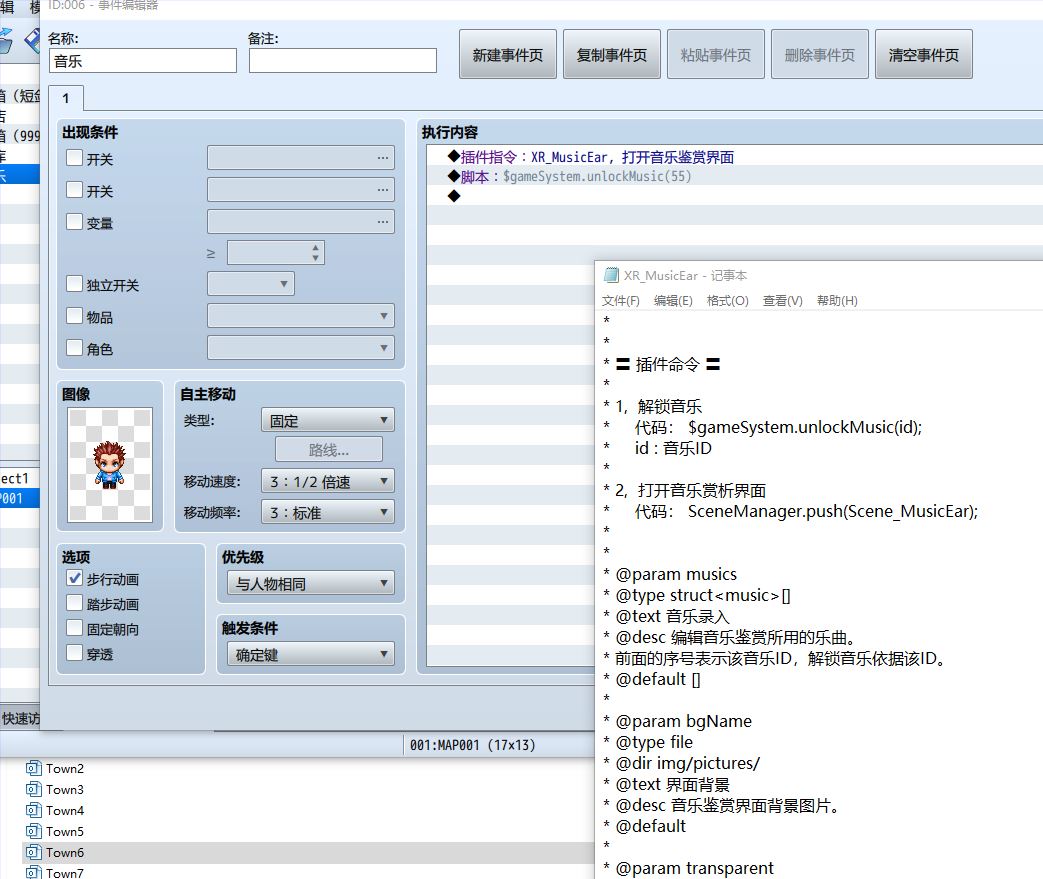Focus the 备注 note input field
This screenshot has height=879, width=1043.
343,61
